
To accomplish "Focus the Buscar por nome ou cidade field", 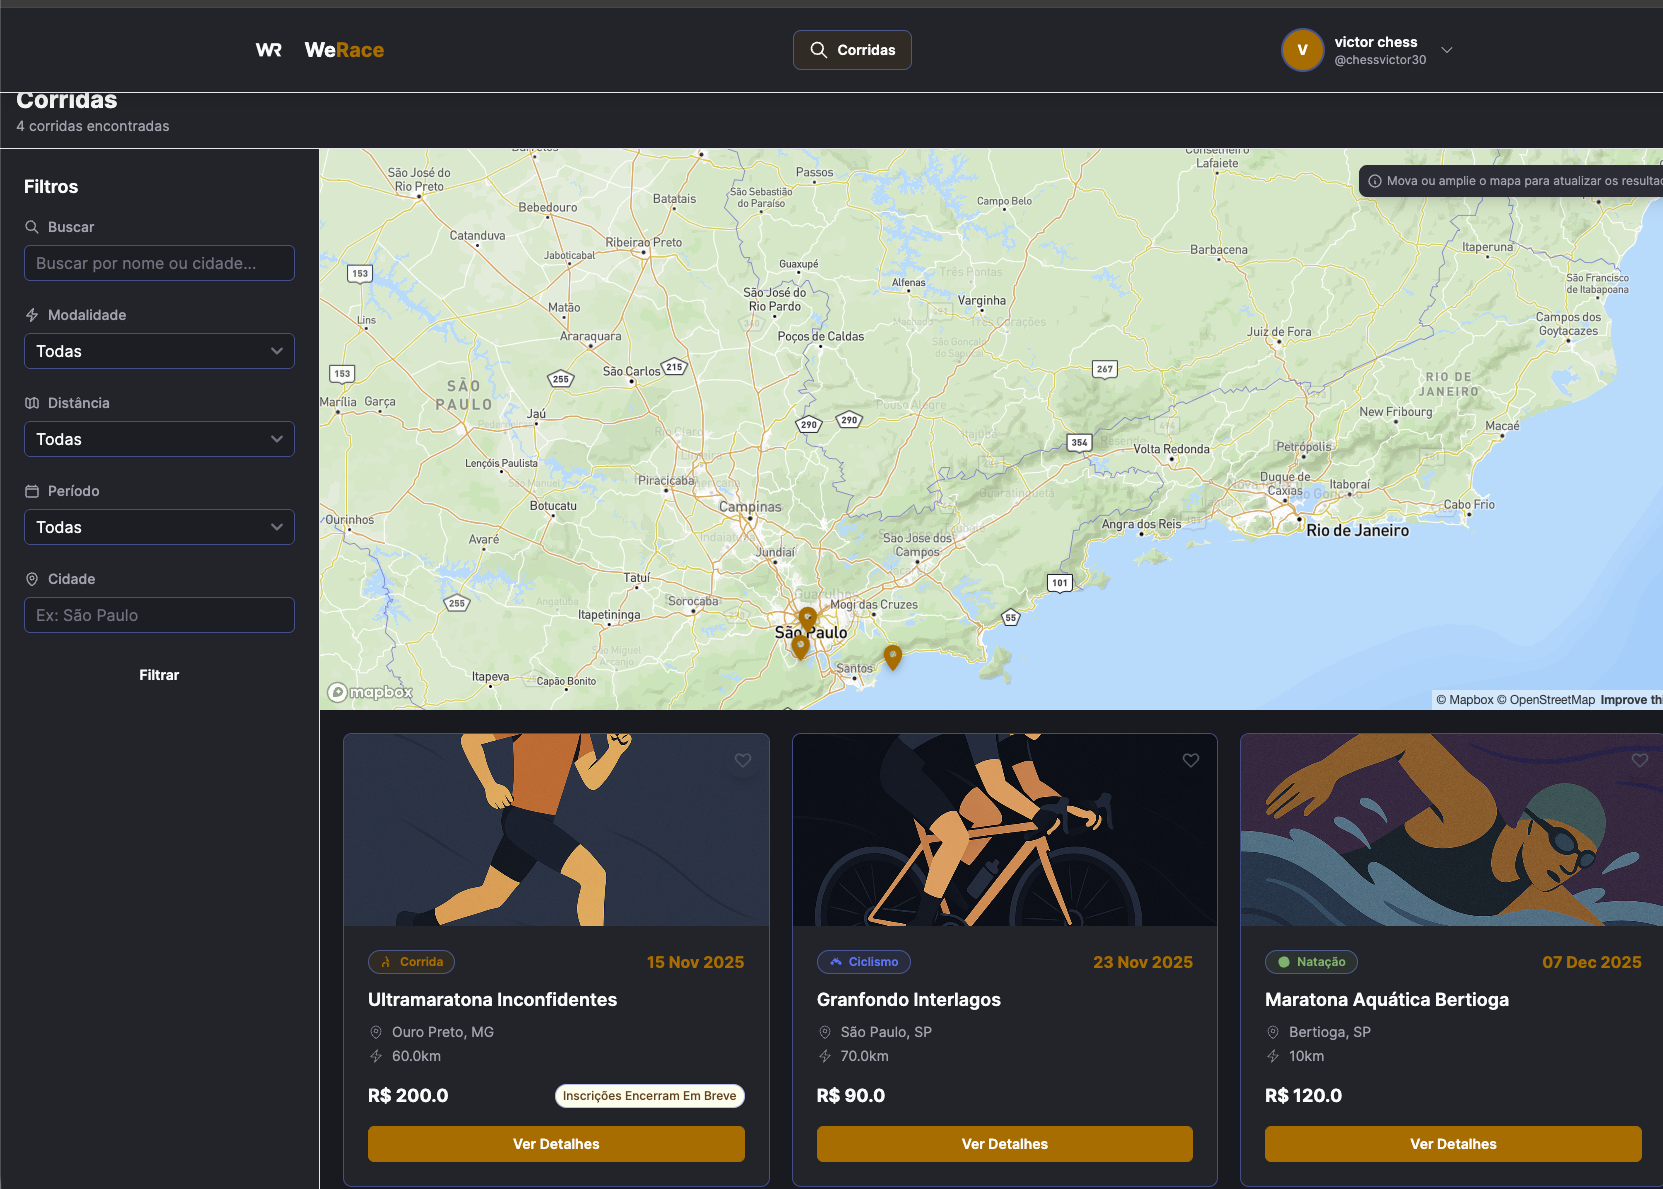I will pos(159,263).
